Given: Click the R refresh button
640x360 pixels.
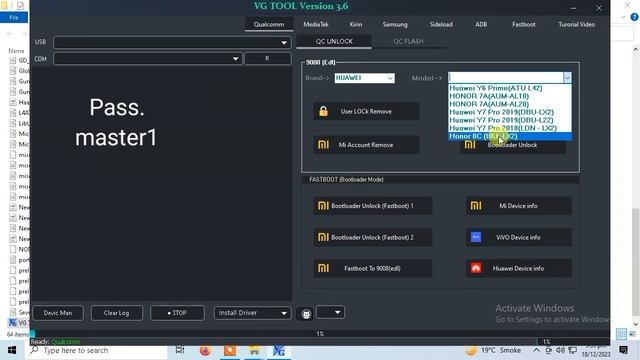Looking at the screenshot, I should click(x=267, y=59).
